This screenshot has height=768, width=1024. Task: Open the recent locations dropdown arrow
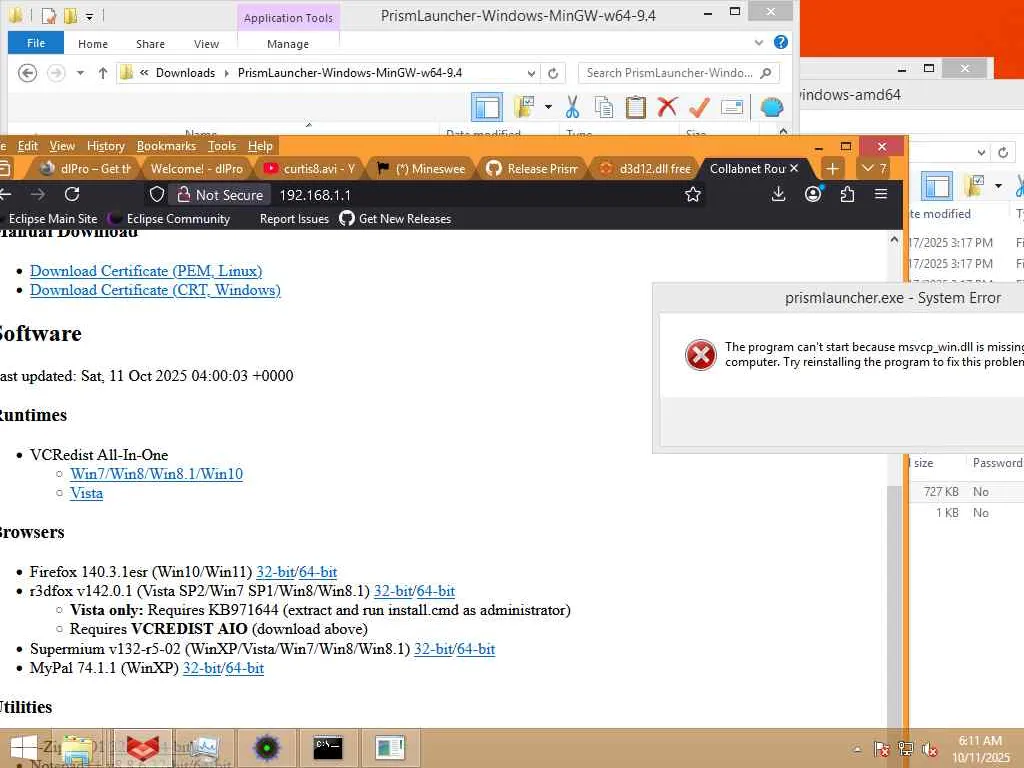[80, 73]
